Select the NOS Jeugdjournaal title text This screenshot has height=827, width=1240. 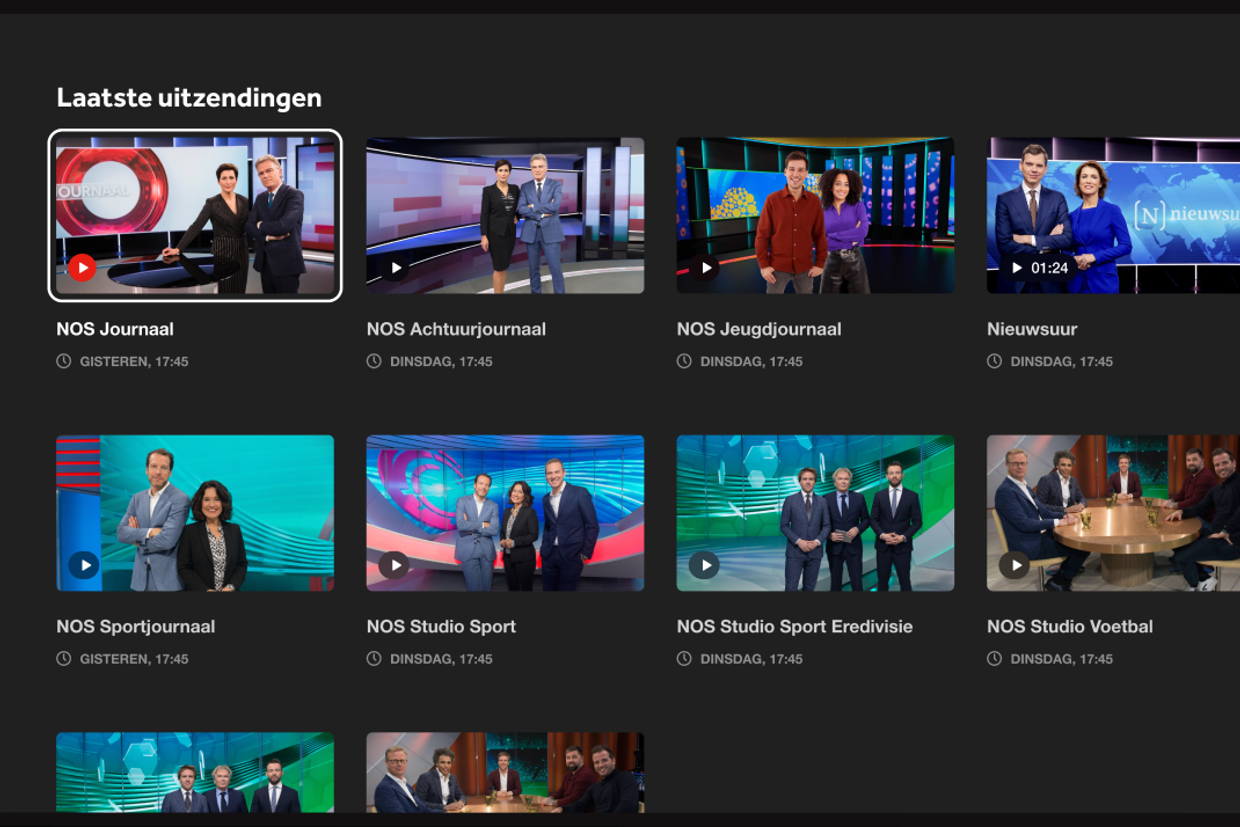pos(759,329)
